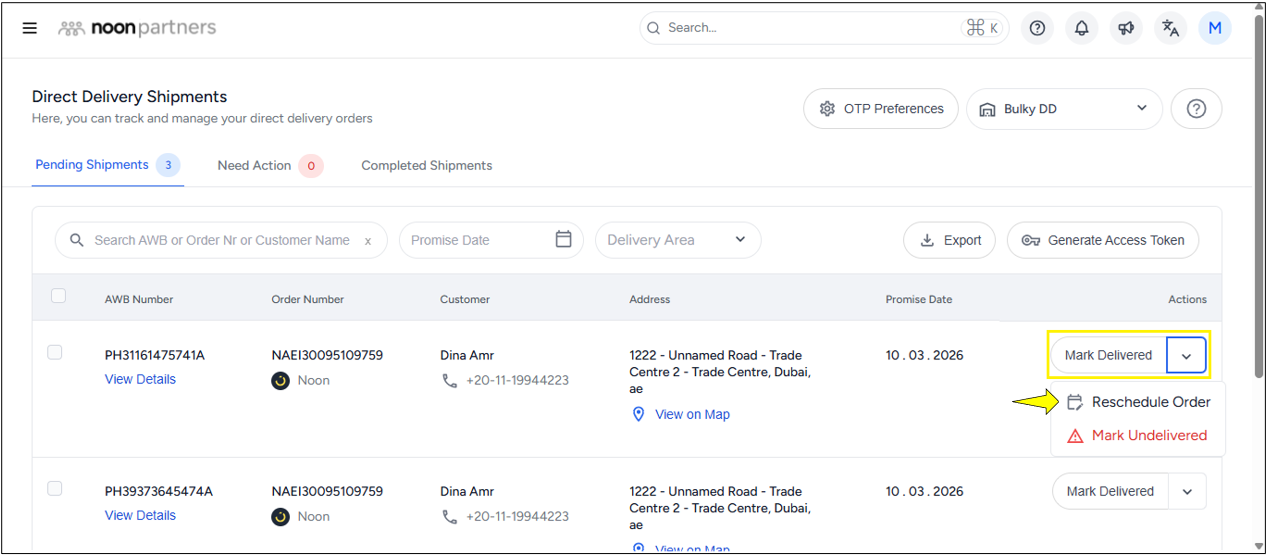Open the Delivery Area dropdown filter
1268x556 pixels.
(x=677, y=240)
